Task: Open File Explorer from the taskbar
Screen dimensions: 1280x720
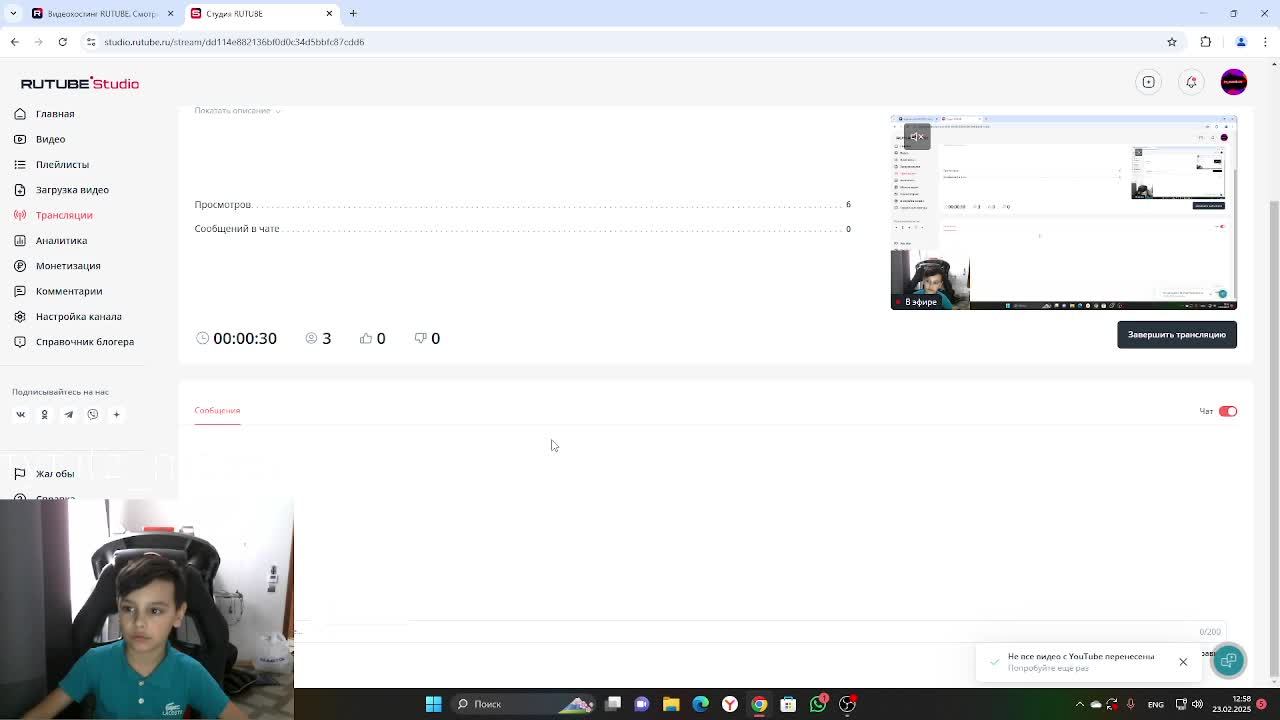Action: click(x=671, y=704)
